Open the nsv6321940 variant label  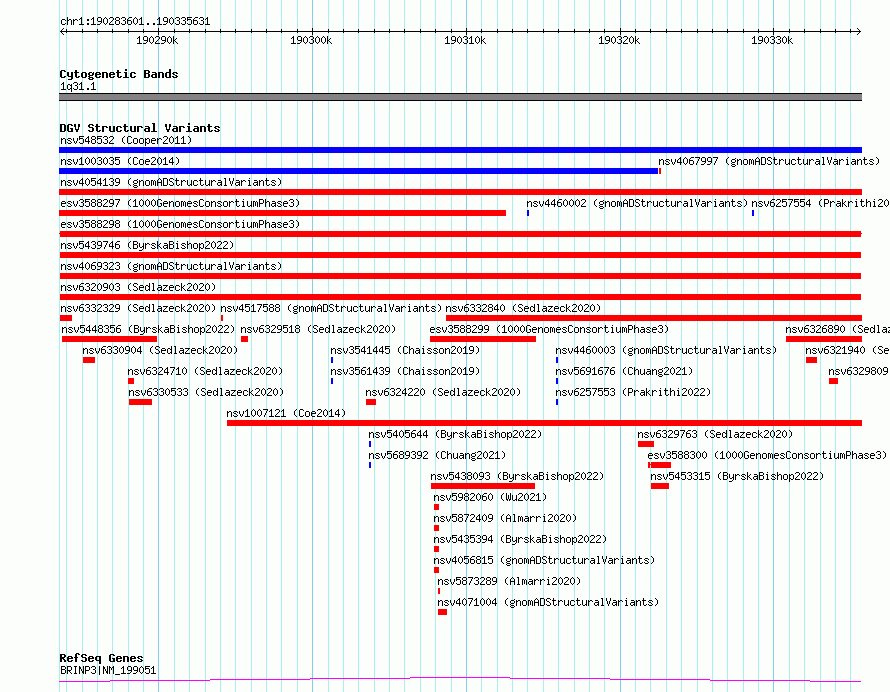click(847, 350)
